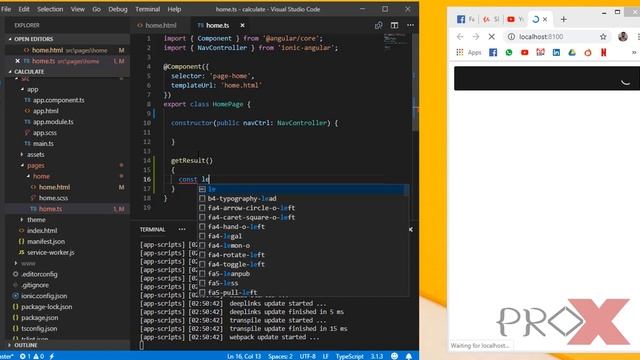The height and width of the screenshot is (360, 640).
Task: Change encoding via UTF-8 status item
Action: 308,356
